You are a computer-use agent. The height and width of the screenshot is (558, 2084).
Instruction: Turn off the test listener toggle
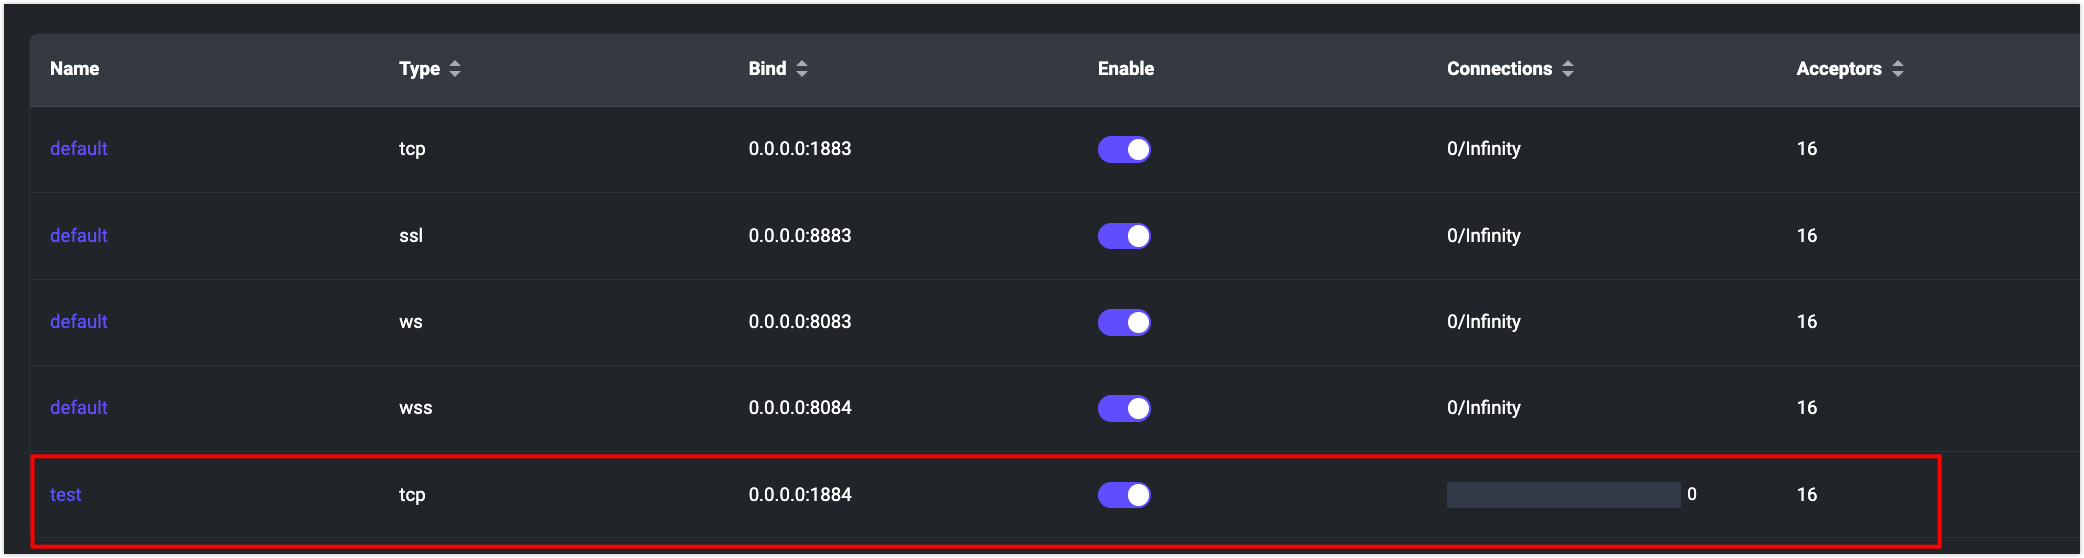coord(1124,495)
